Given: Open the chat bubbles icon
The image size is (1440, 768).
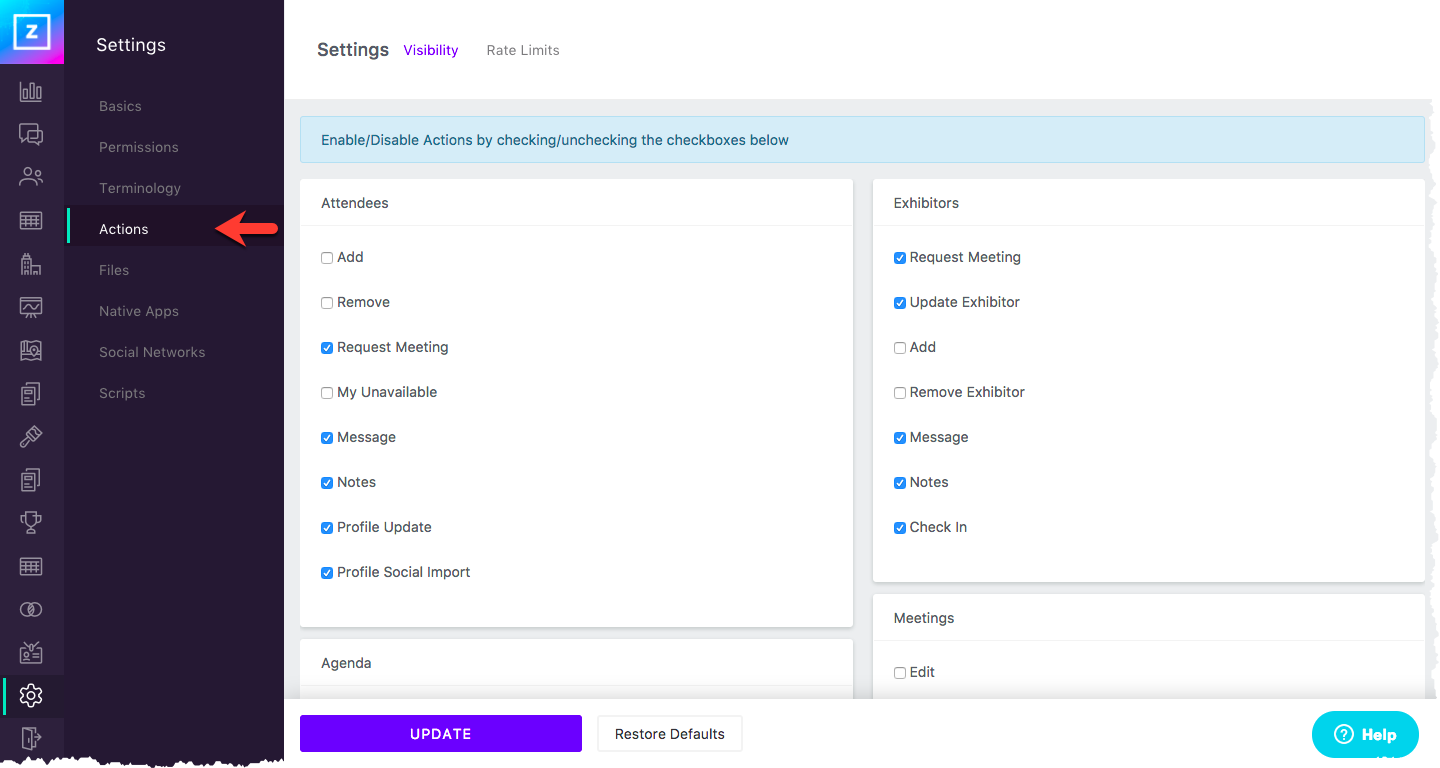Looking at the screenshot, I should pyautogui.click(x=31, y=134).
